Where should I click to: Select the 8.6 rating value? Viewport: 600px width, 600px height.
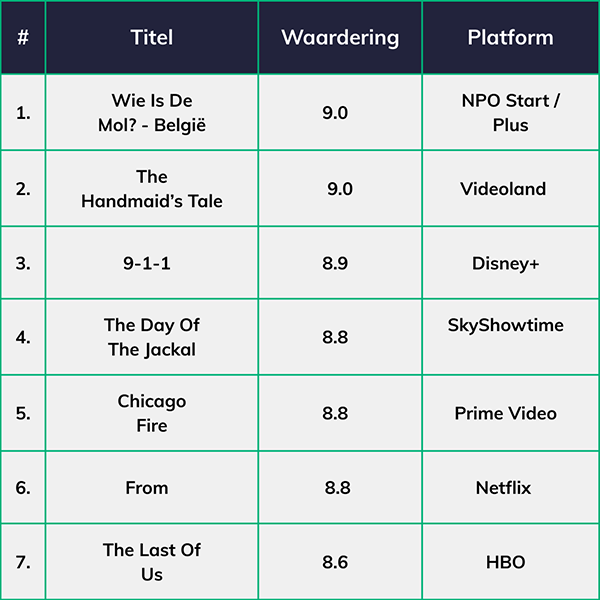click(x=335, y=562)
